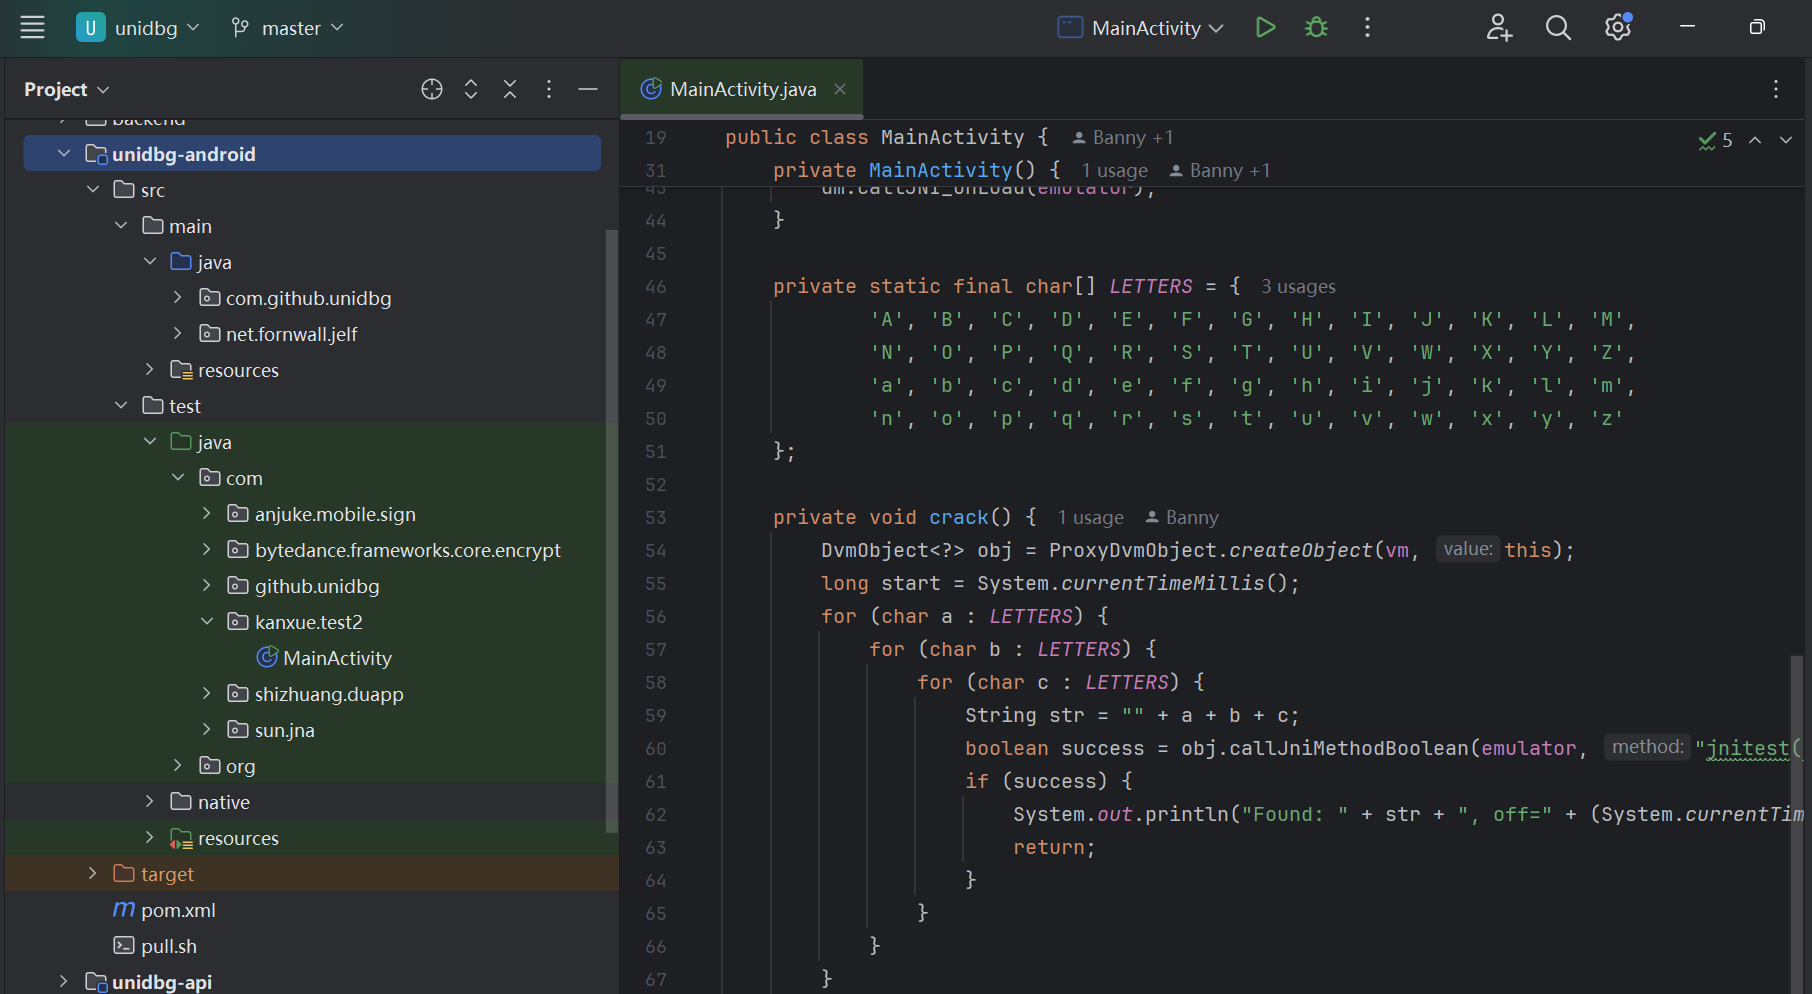Image resolution: width=1812 pixels, height=994 pixels.
Task: Expand the unidbg-api module
Action: (64, 981)
